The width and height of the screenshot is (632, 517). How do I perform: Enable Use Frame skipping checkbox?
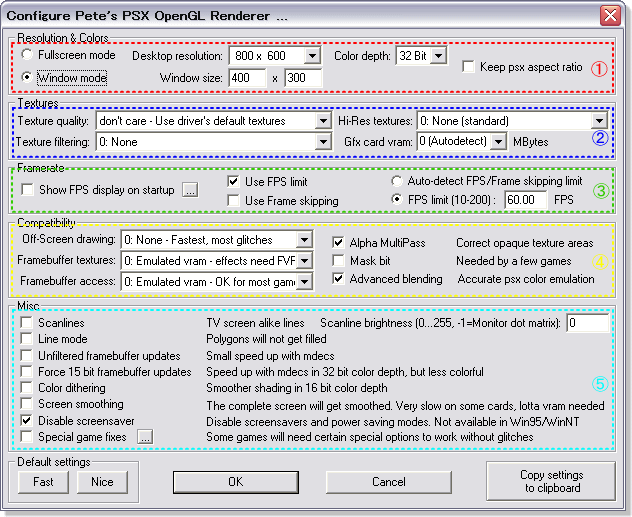[233, 200]
